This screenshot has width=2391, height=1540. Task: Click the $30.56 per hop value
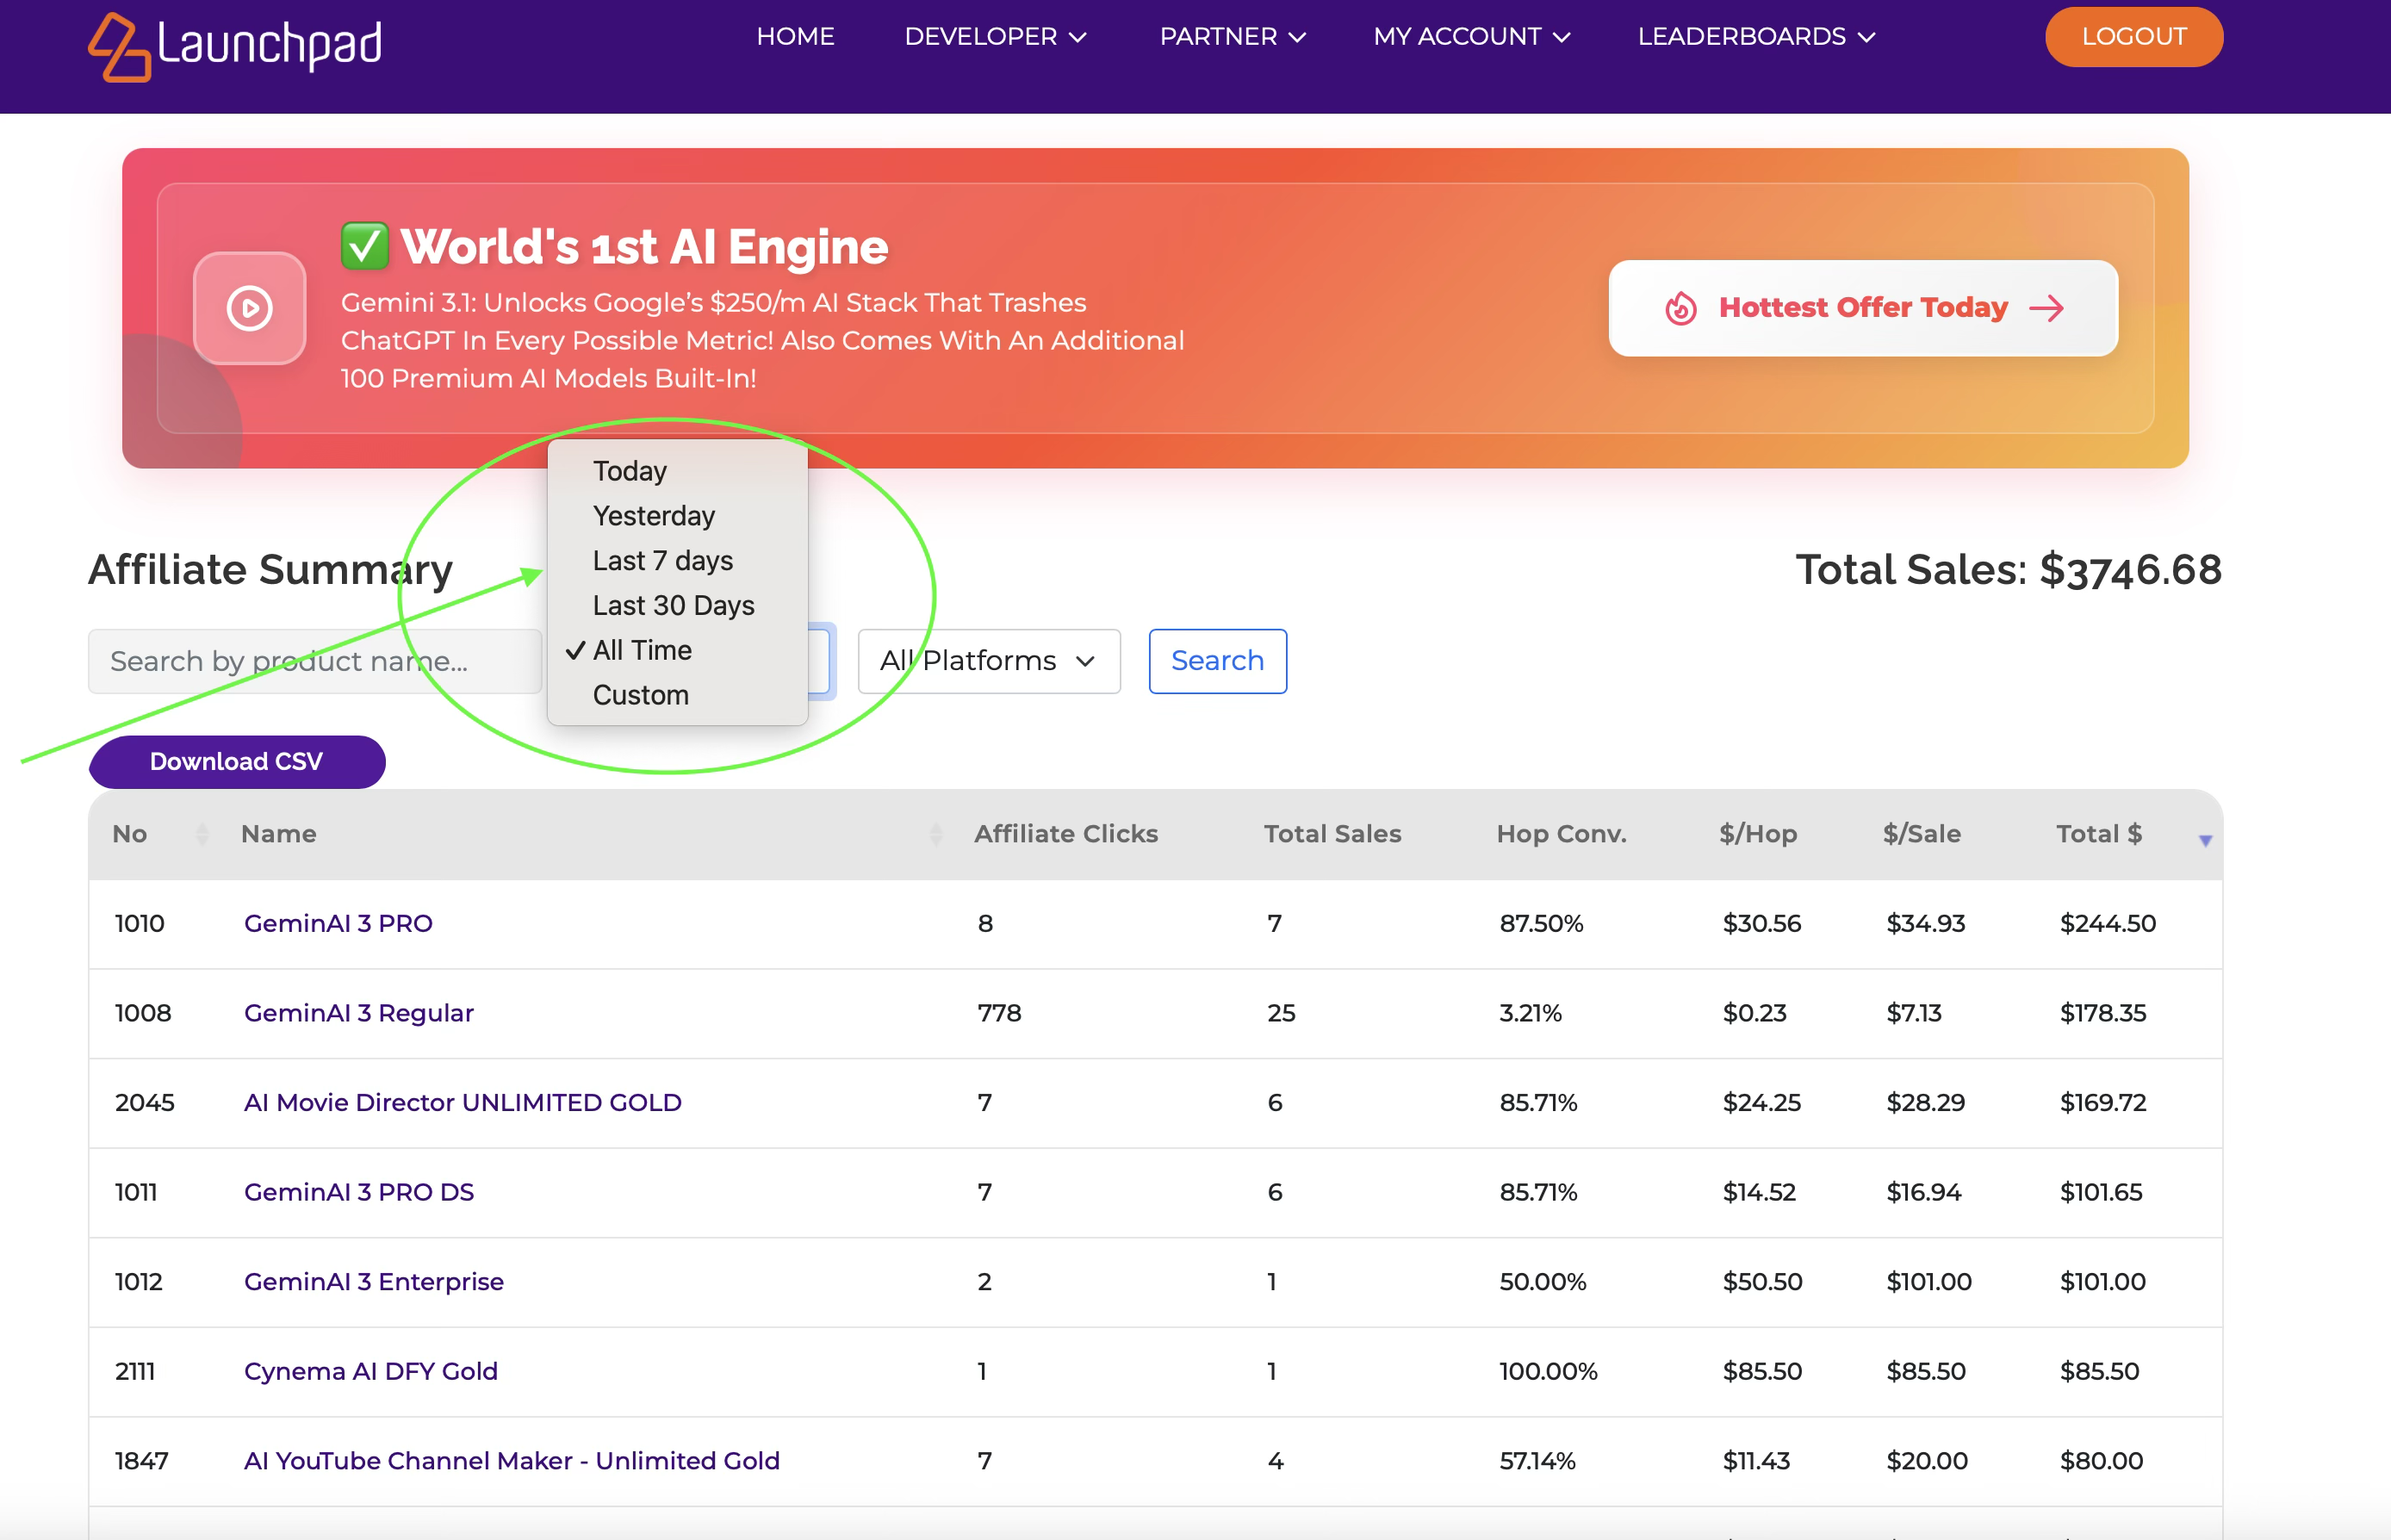point(1762,924)
